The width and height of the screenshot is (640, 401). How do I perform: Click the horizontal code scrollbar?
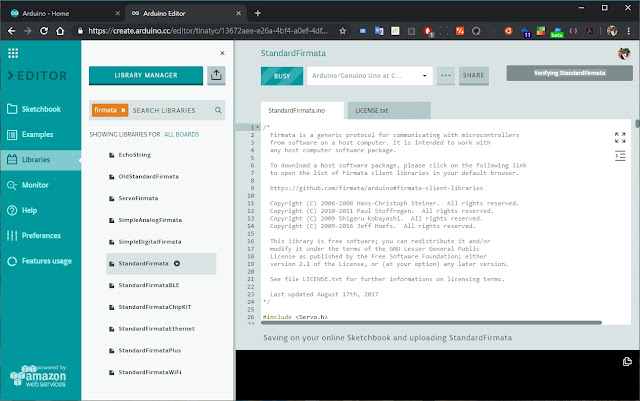coord(431,323)
